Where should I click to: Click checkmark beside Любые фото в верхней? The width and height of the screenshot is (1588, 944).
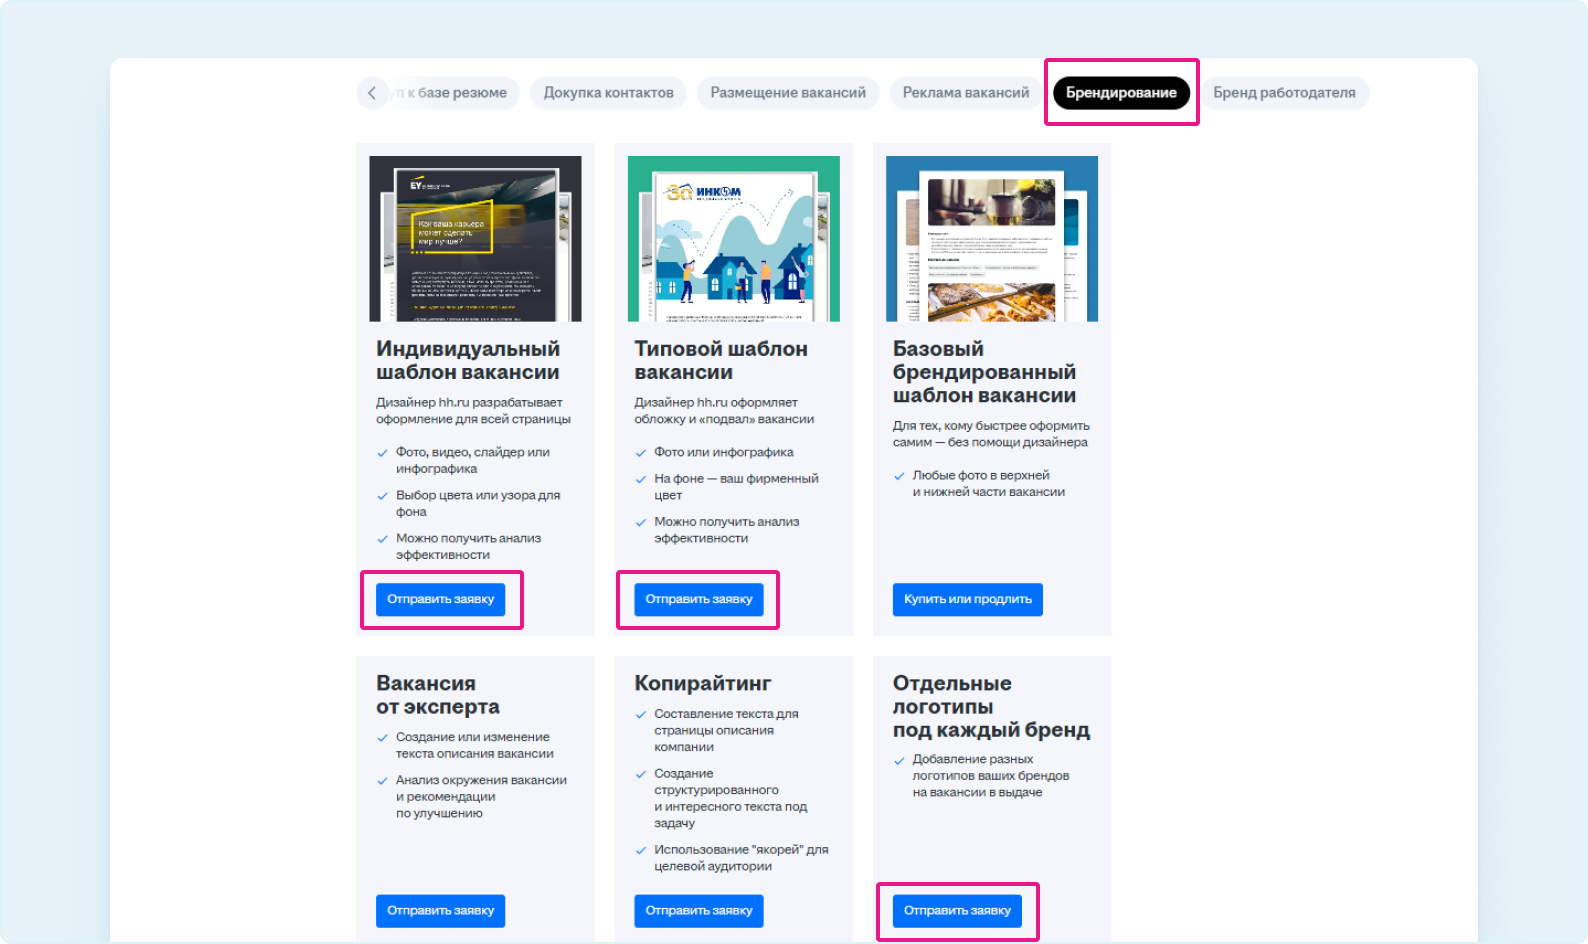(899, 476)
